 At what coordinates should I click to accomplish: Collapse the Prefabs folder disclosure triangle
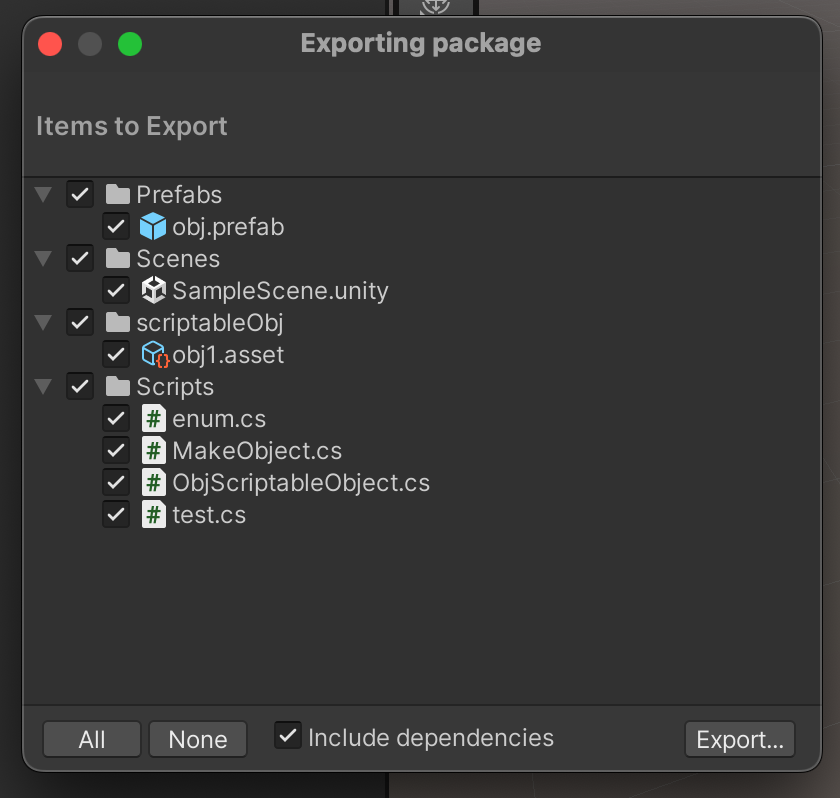click(x=43, y=194)
